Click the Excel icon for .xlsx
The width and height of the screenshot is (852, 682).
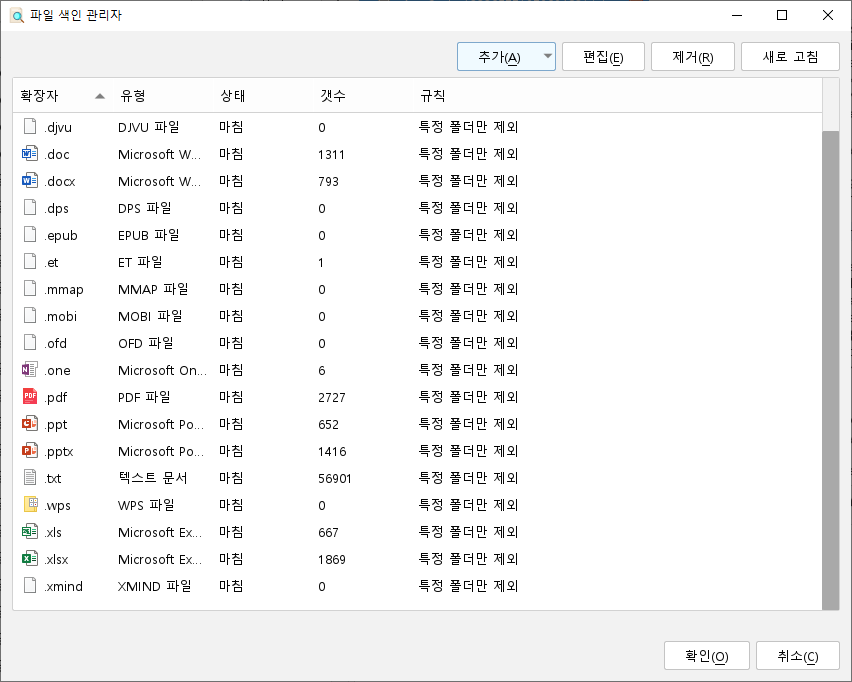(30, 559)
